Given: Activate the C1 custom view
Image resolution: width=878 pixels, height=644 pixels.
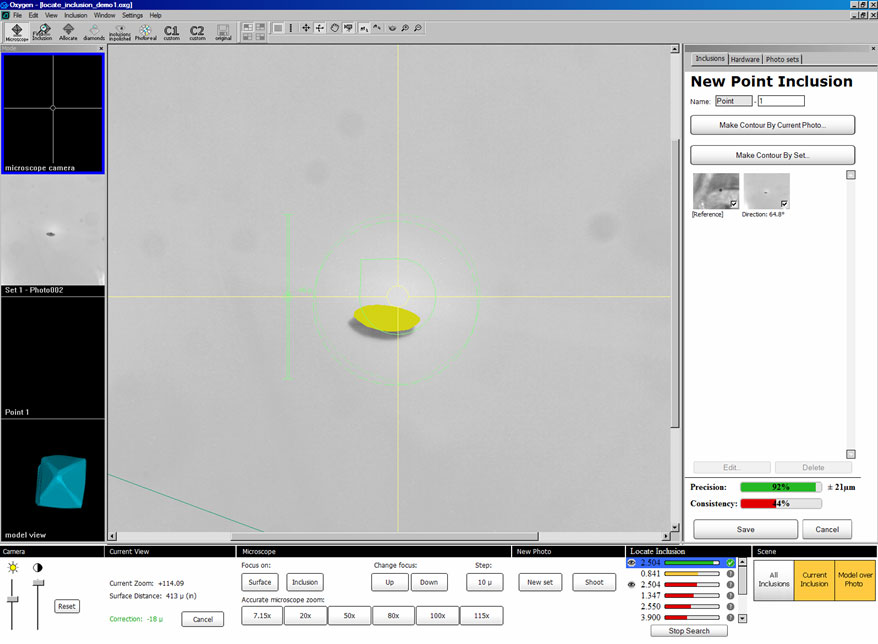Looking at the screenshot, I should click(172, 32).
